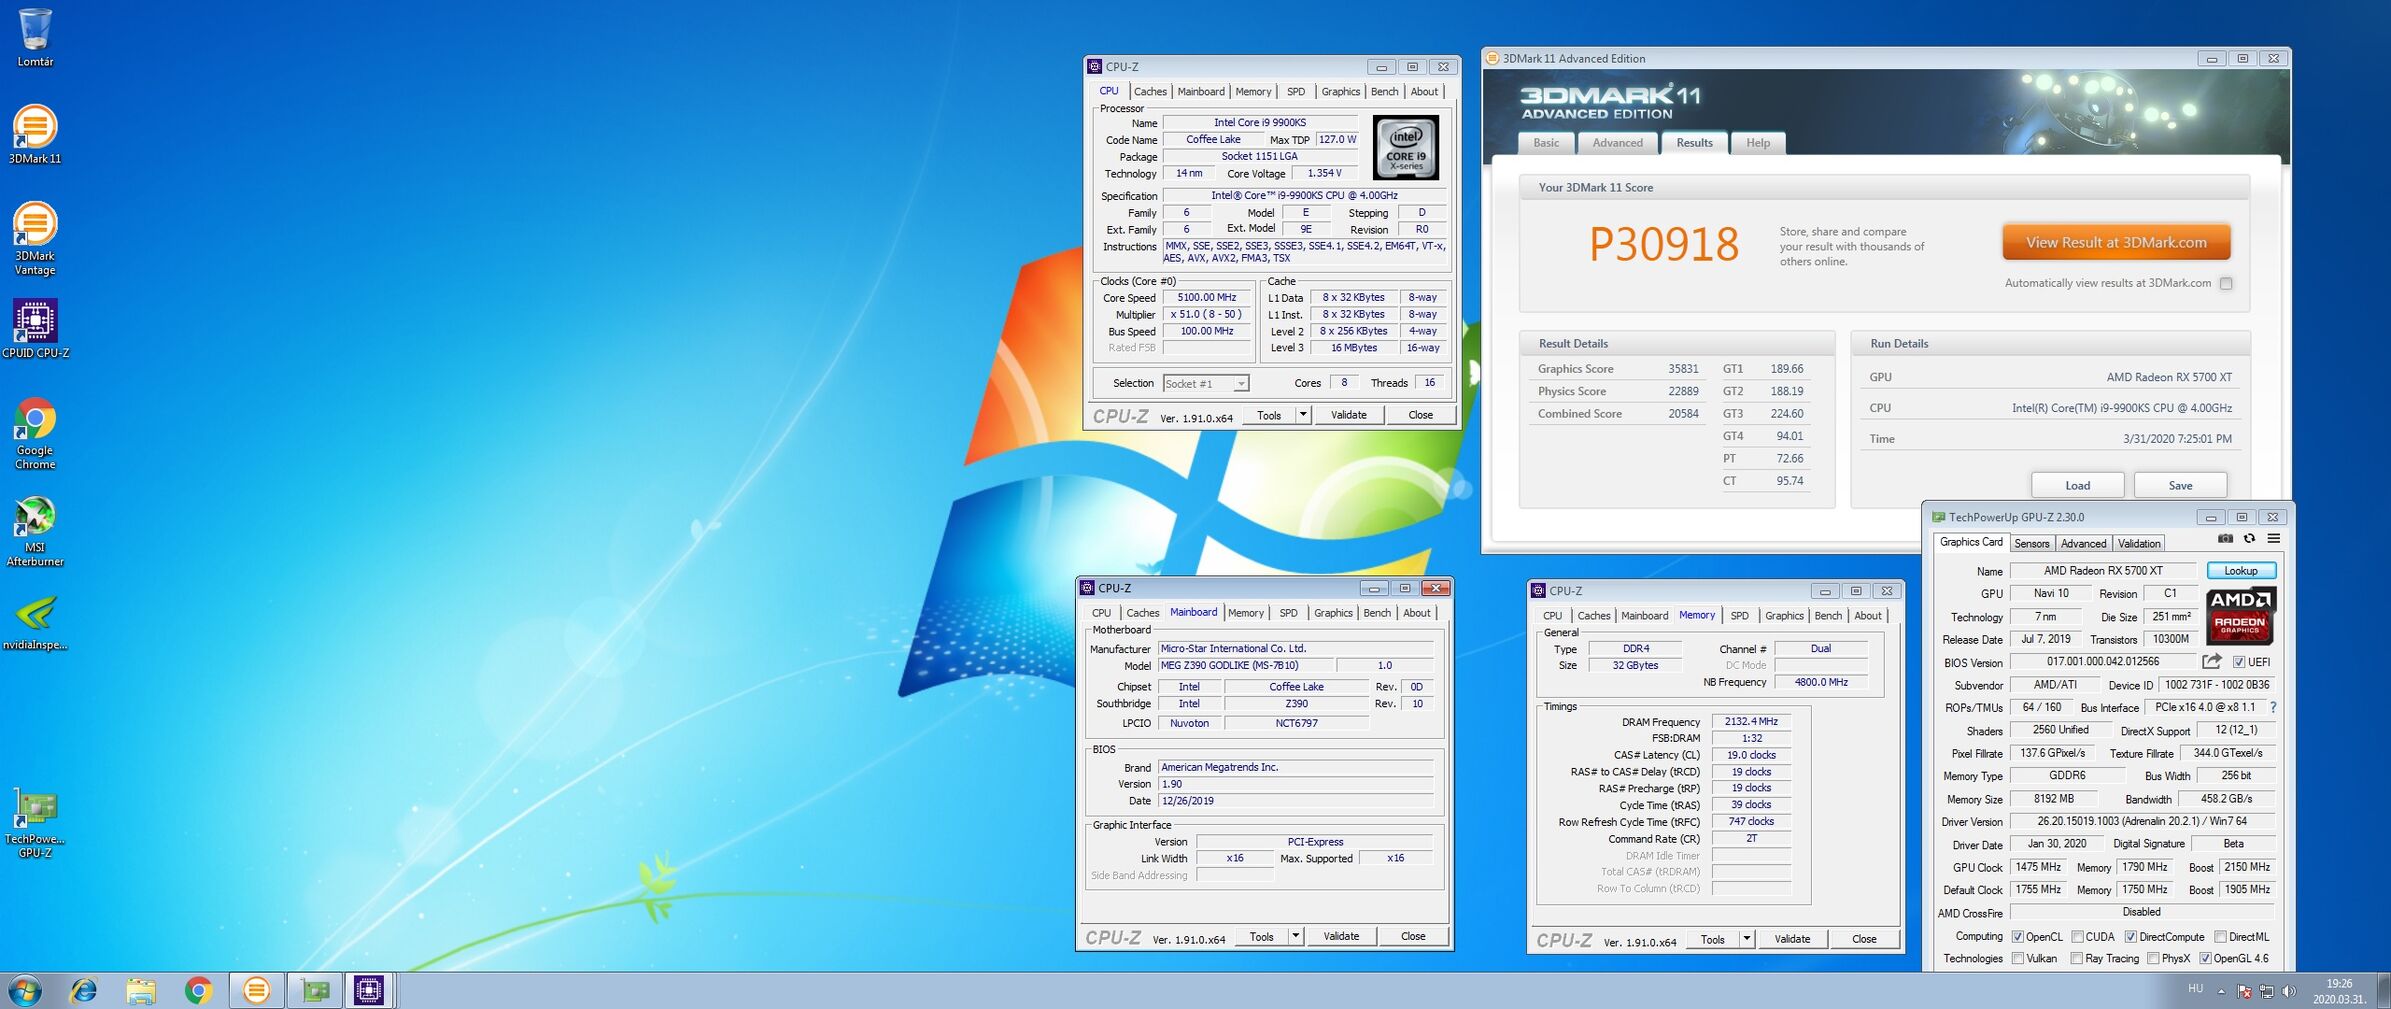Expand Tools arrow in the CPU-Z Memory window

click(x=1746, y=939)
